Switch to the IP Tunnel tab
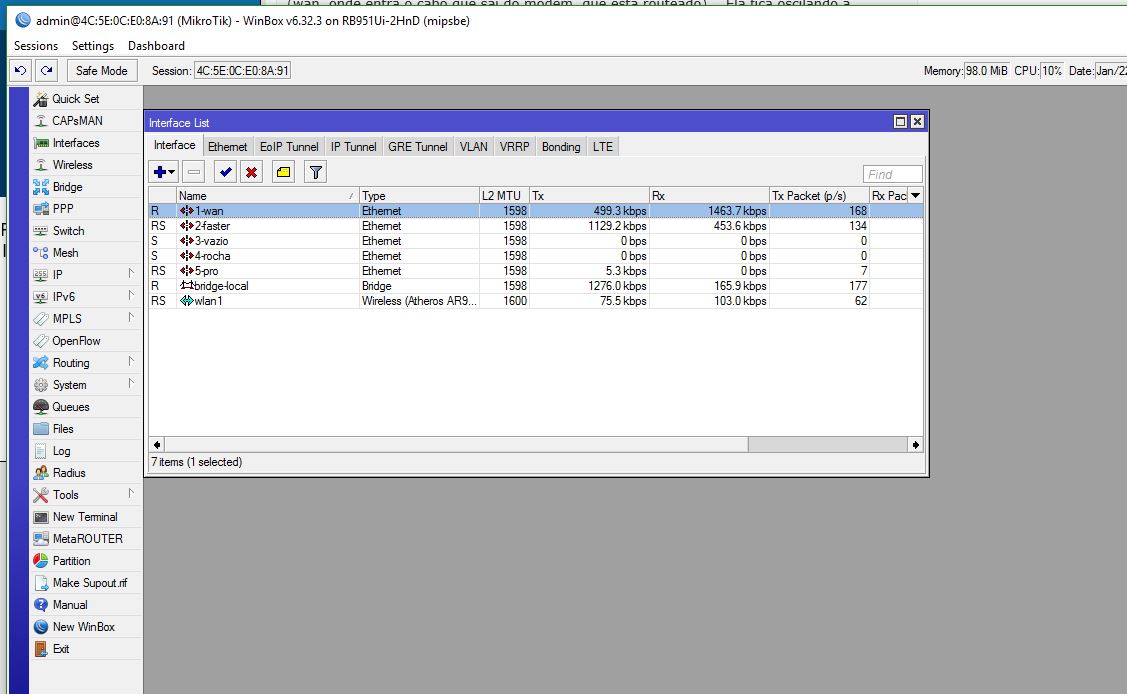Image resolution: width=1127 pixels, height=694 pixels. click(354, 147)
